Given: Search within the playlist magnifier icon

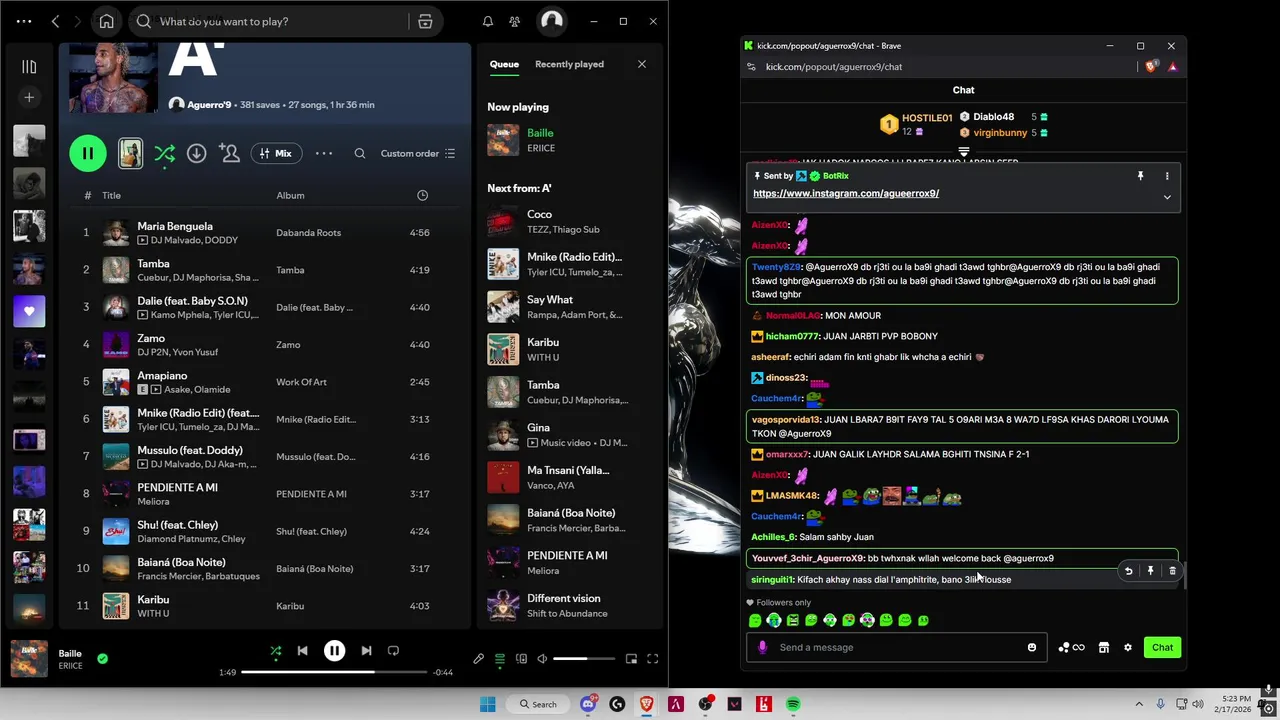Looking at the screenshot, I should pyautogui.click(x=360, y=153).
